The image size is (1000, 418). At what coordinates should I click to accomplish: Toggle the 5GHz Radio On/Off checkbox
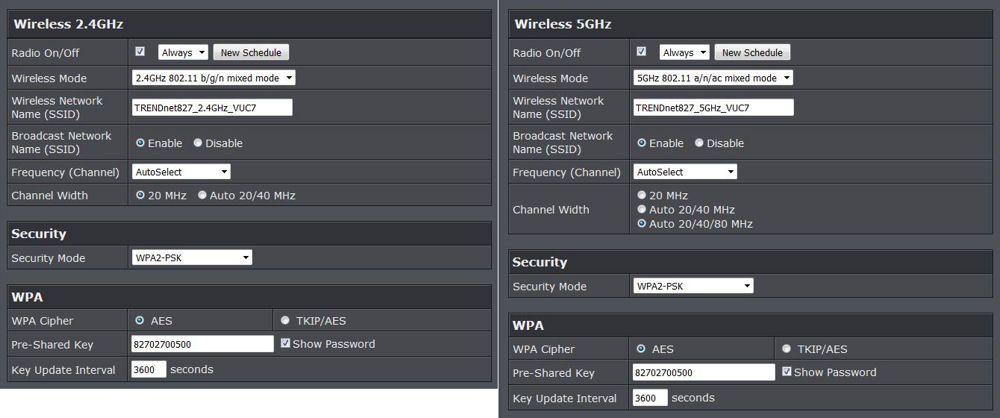[642, 51]
